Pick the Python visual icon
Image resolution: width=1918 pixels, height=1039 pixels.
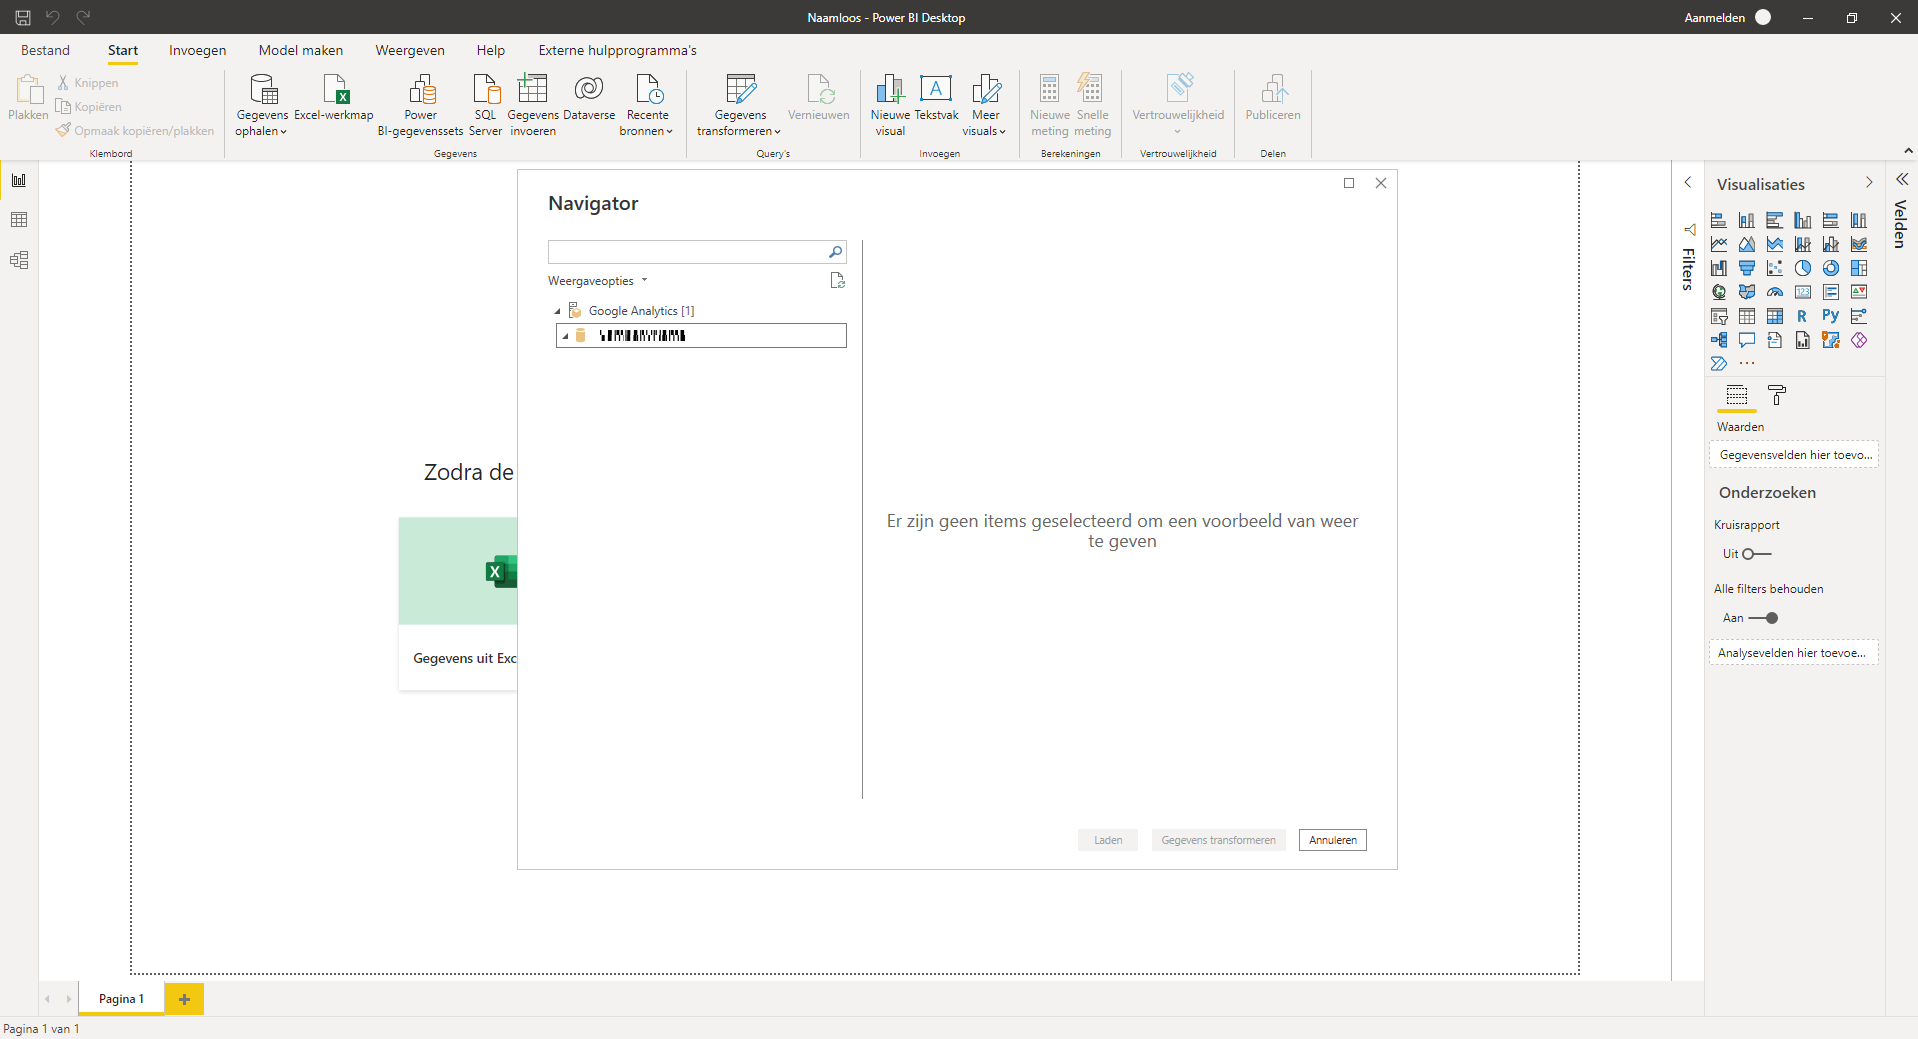[x=1831, y=316]
